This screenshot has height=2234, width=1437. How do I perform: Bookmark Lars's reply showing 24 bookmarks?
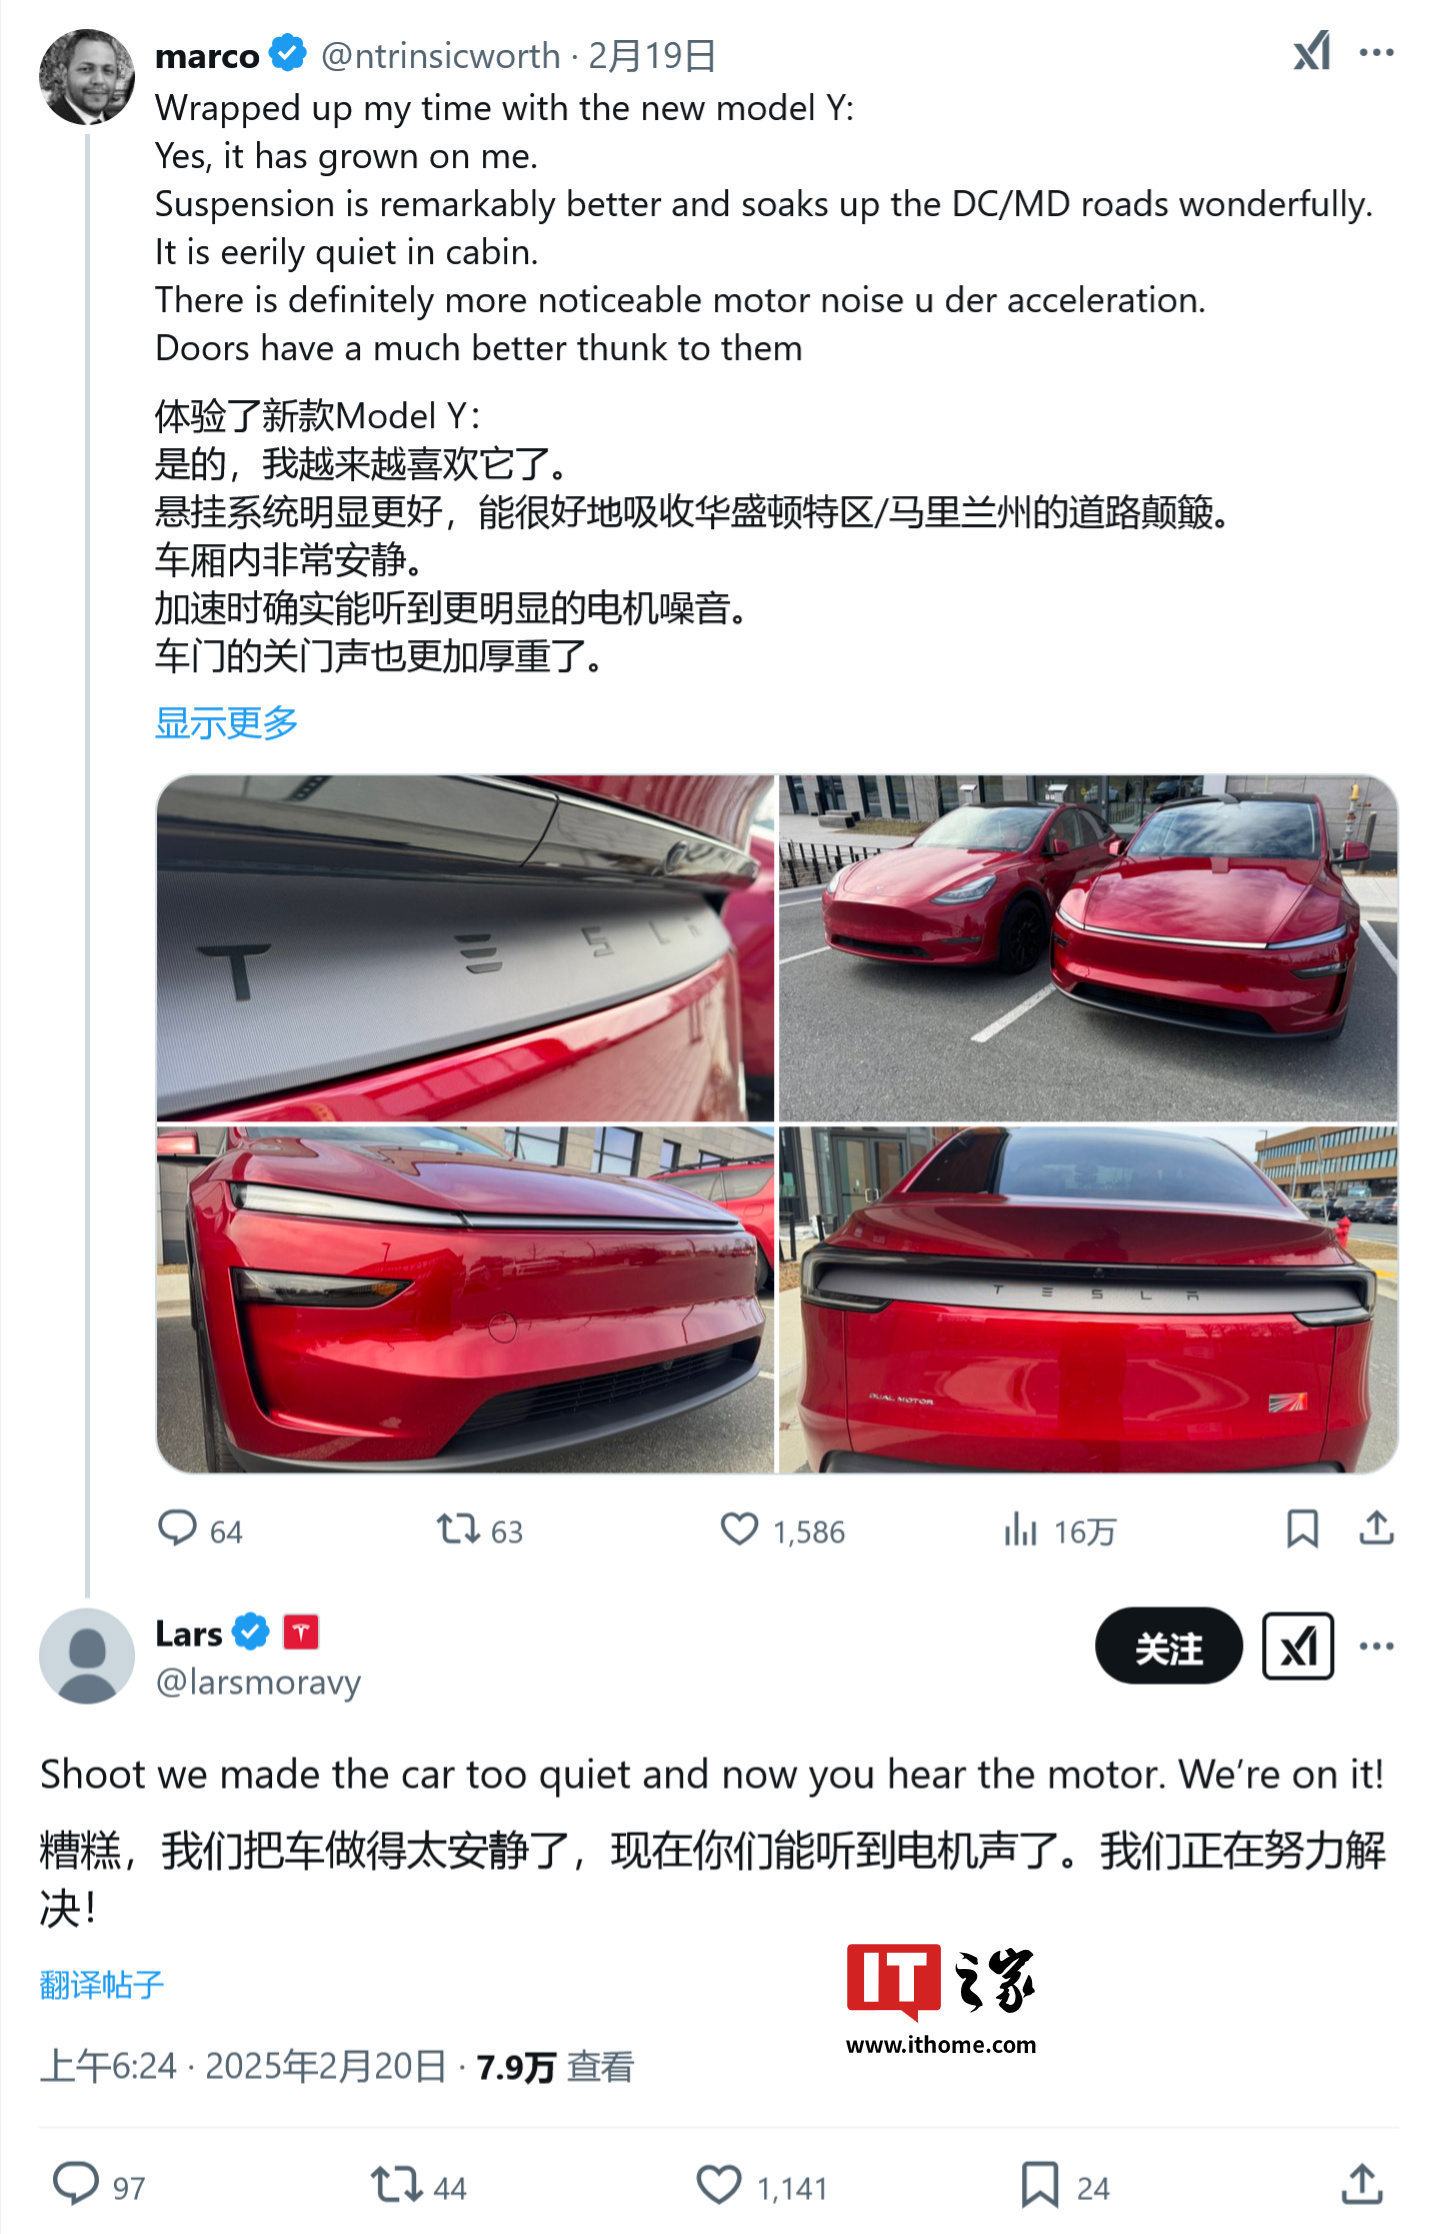pyautogui.click(x=1065, y=2185)
